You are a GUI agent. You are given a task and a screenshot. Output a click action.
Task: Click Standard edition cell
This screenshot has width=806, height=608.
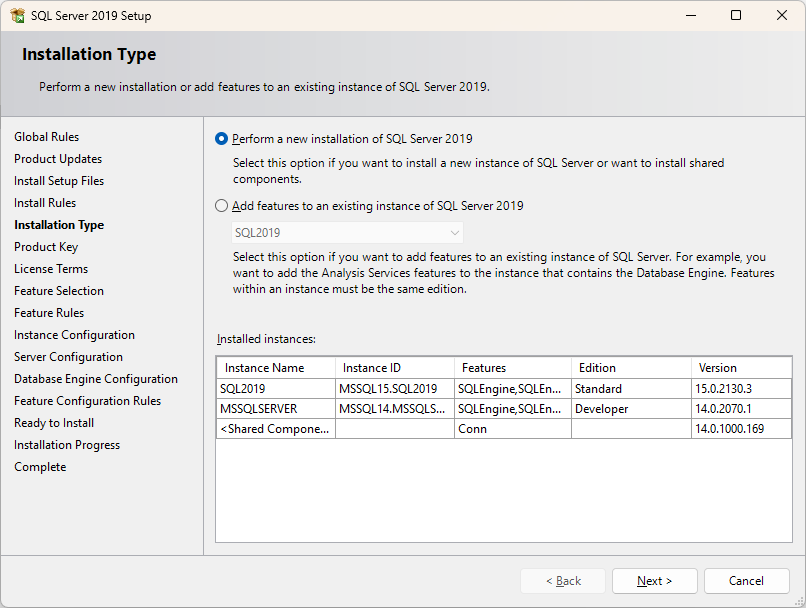point(631,389)
